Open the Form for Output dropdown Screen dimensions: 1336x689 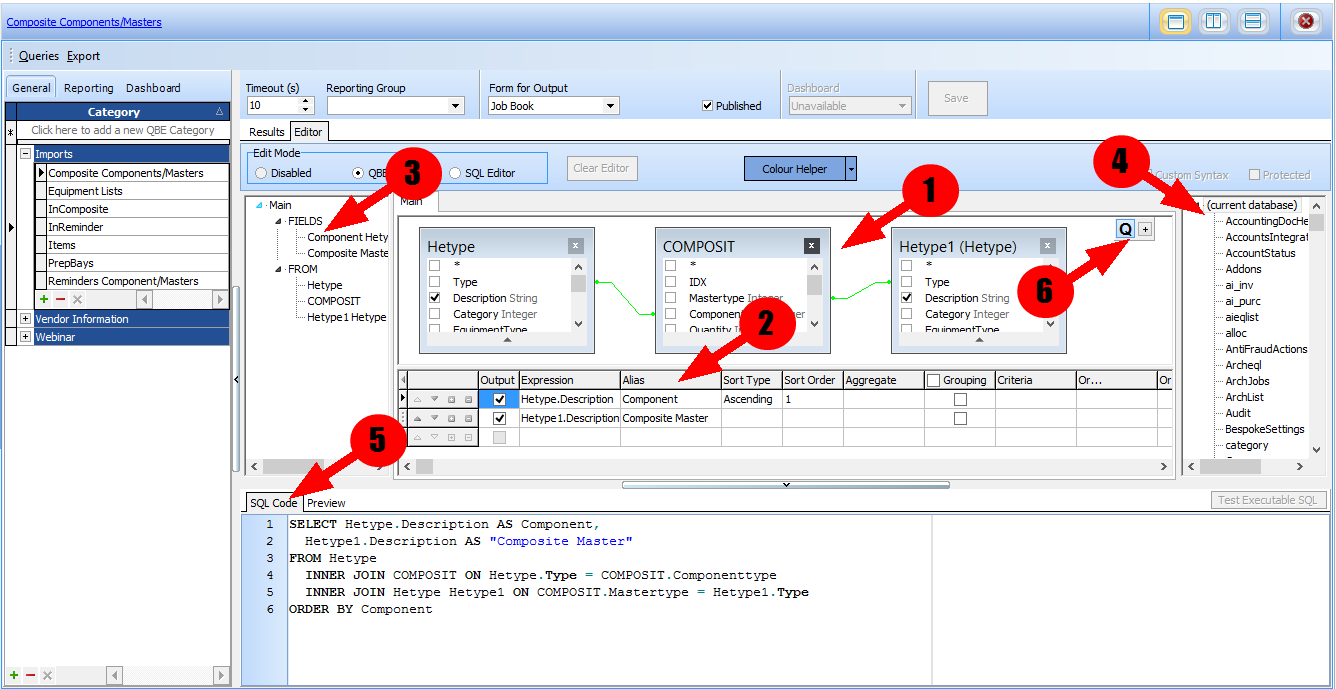point(610,106)
